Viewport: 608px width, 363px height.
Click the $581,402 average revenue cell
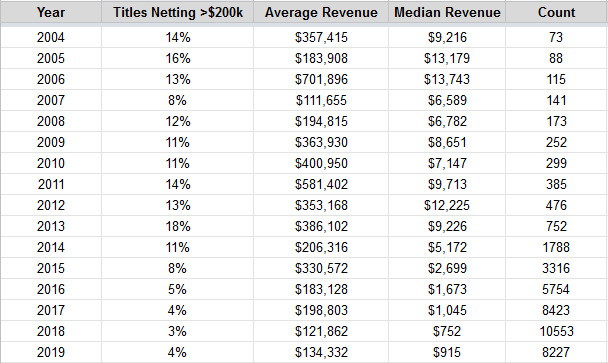[x=321, y=184]
